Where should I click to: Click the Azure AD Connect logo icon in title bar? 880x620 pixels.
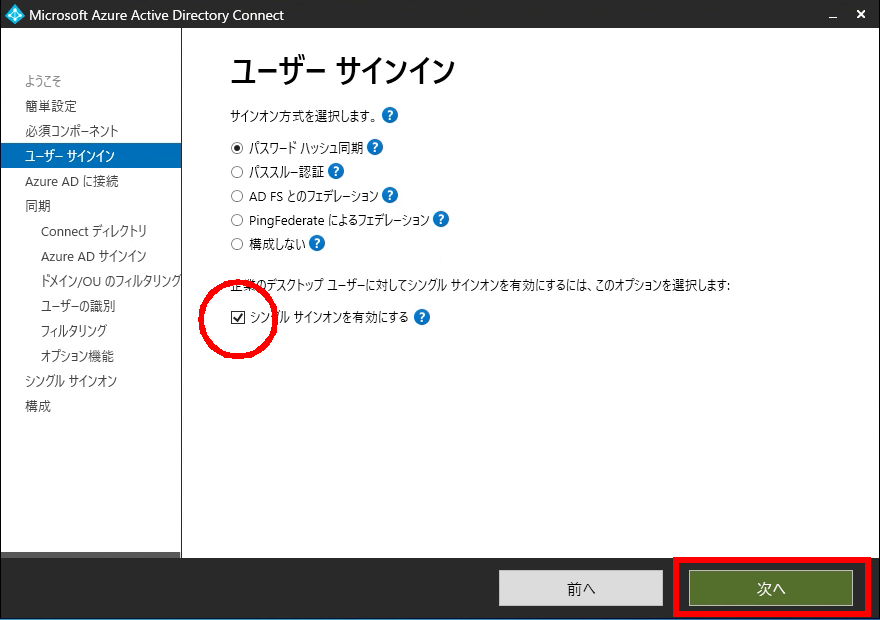pos(15,15)
